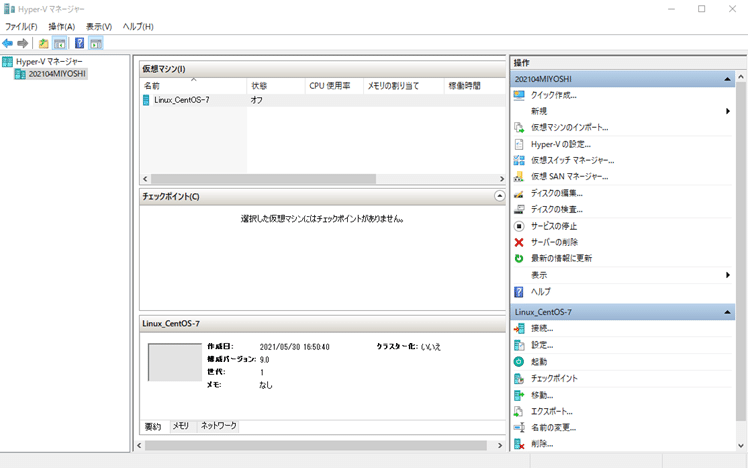Click actions pane scroll down arrow
The height and width of the screenshot is (468, 748).
[x=740, y=446]
